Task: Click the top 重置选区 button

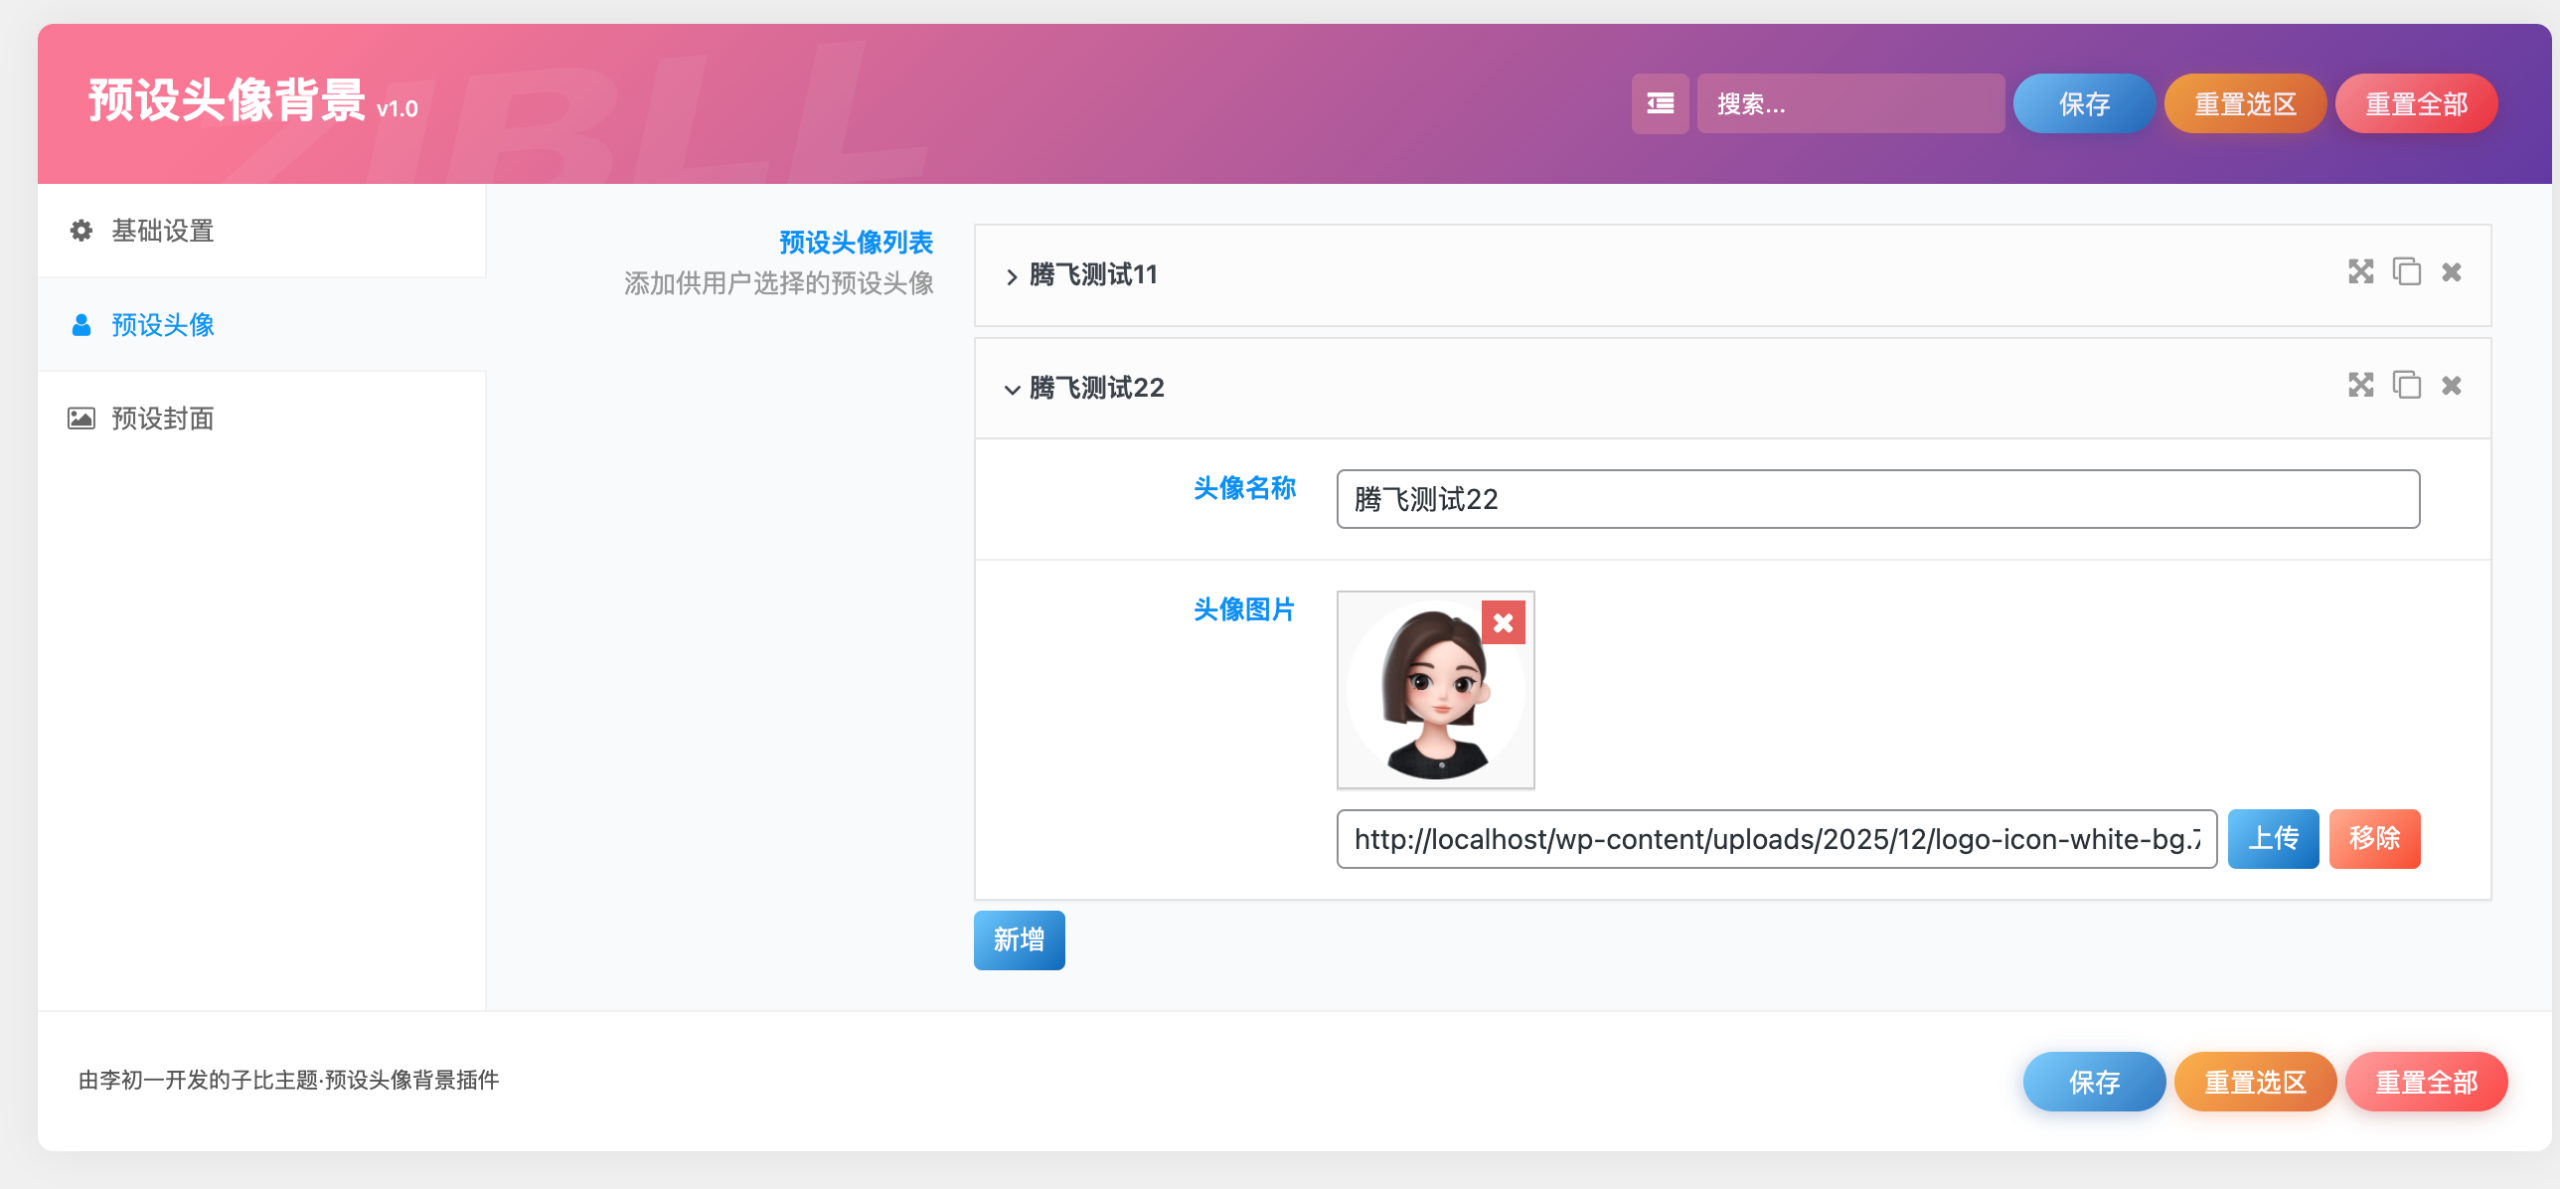Action: click(2245, 103)
